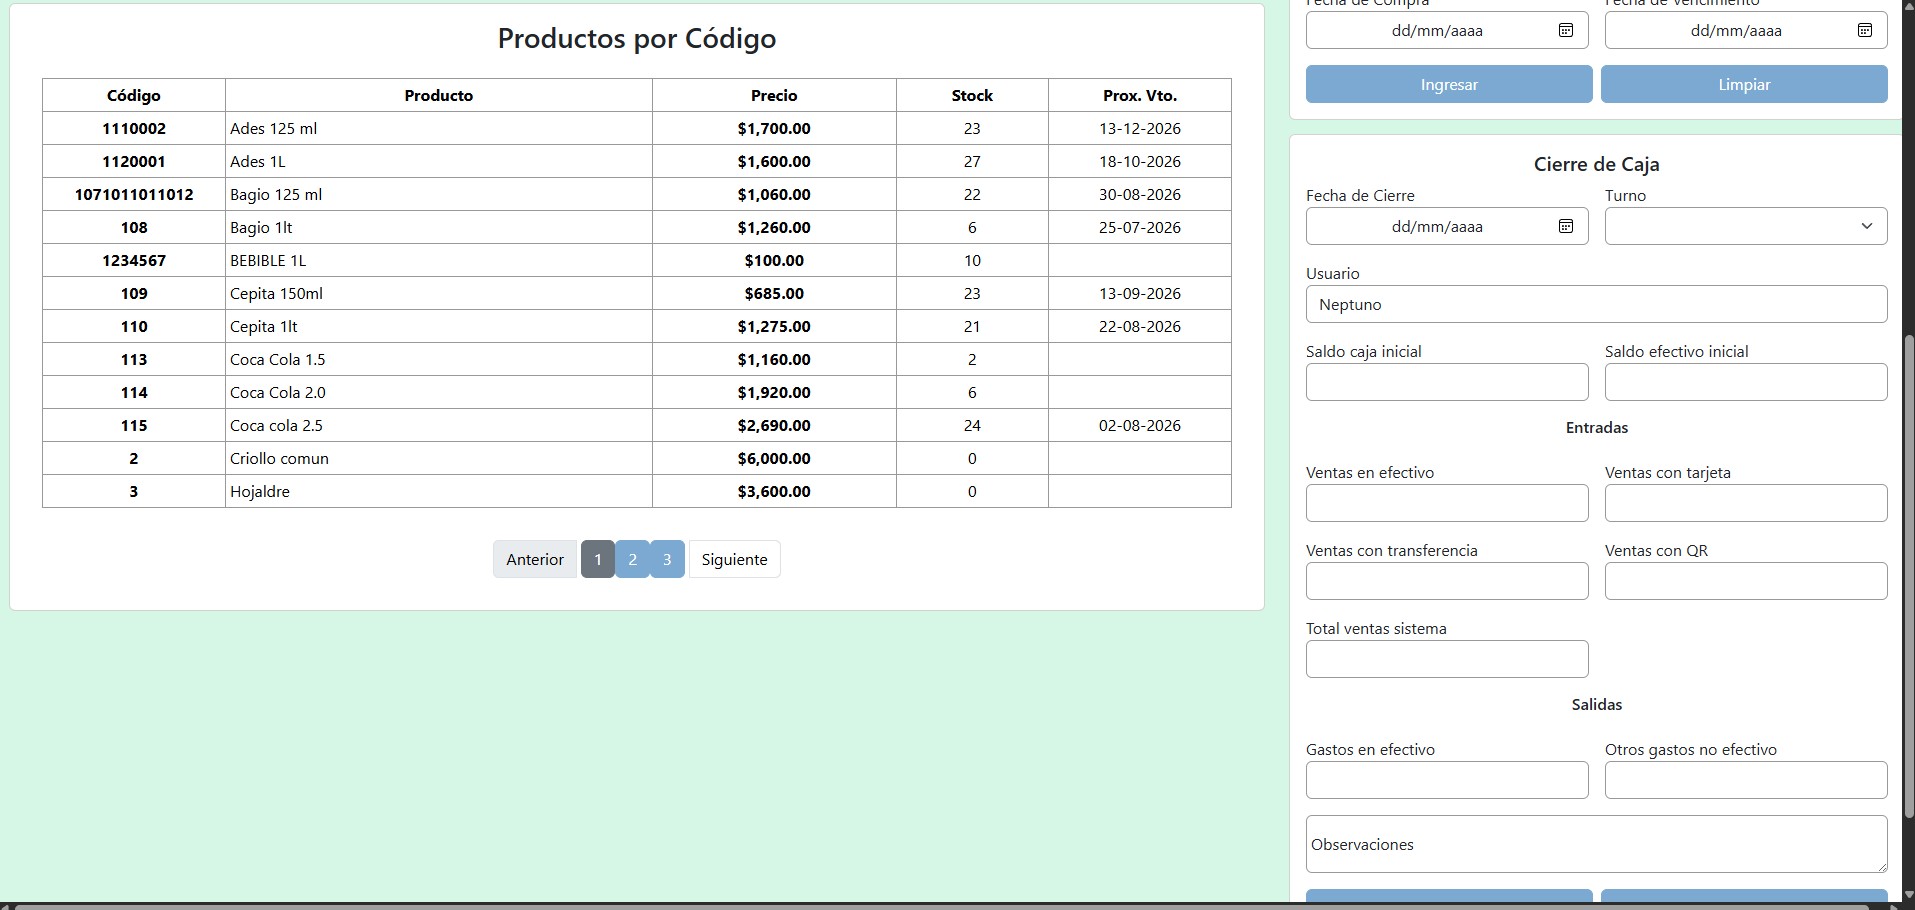Select the Criollo comun product cell
The width and height of the screenshot is (1915, 910).
point(439,458)
